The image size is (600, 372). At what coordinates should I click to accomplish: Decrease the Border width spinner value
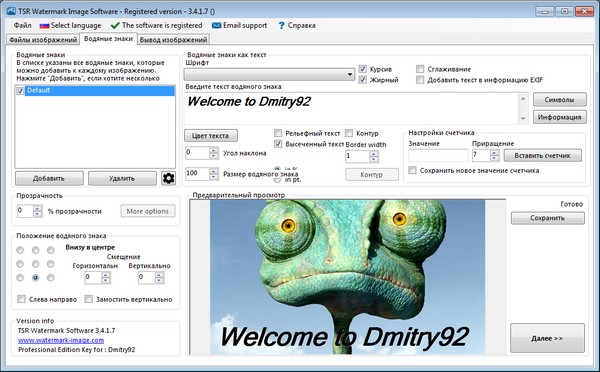[374, 159]
